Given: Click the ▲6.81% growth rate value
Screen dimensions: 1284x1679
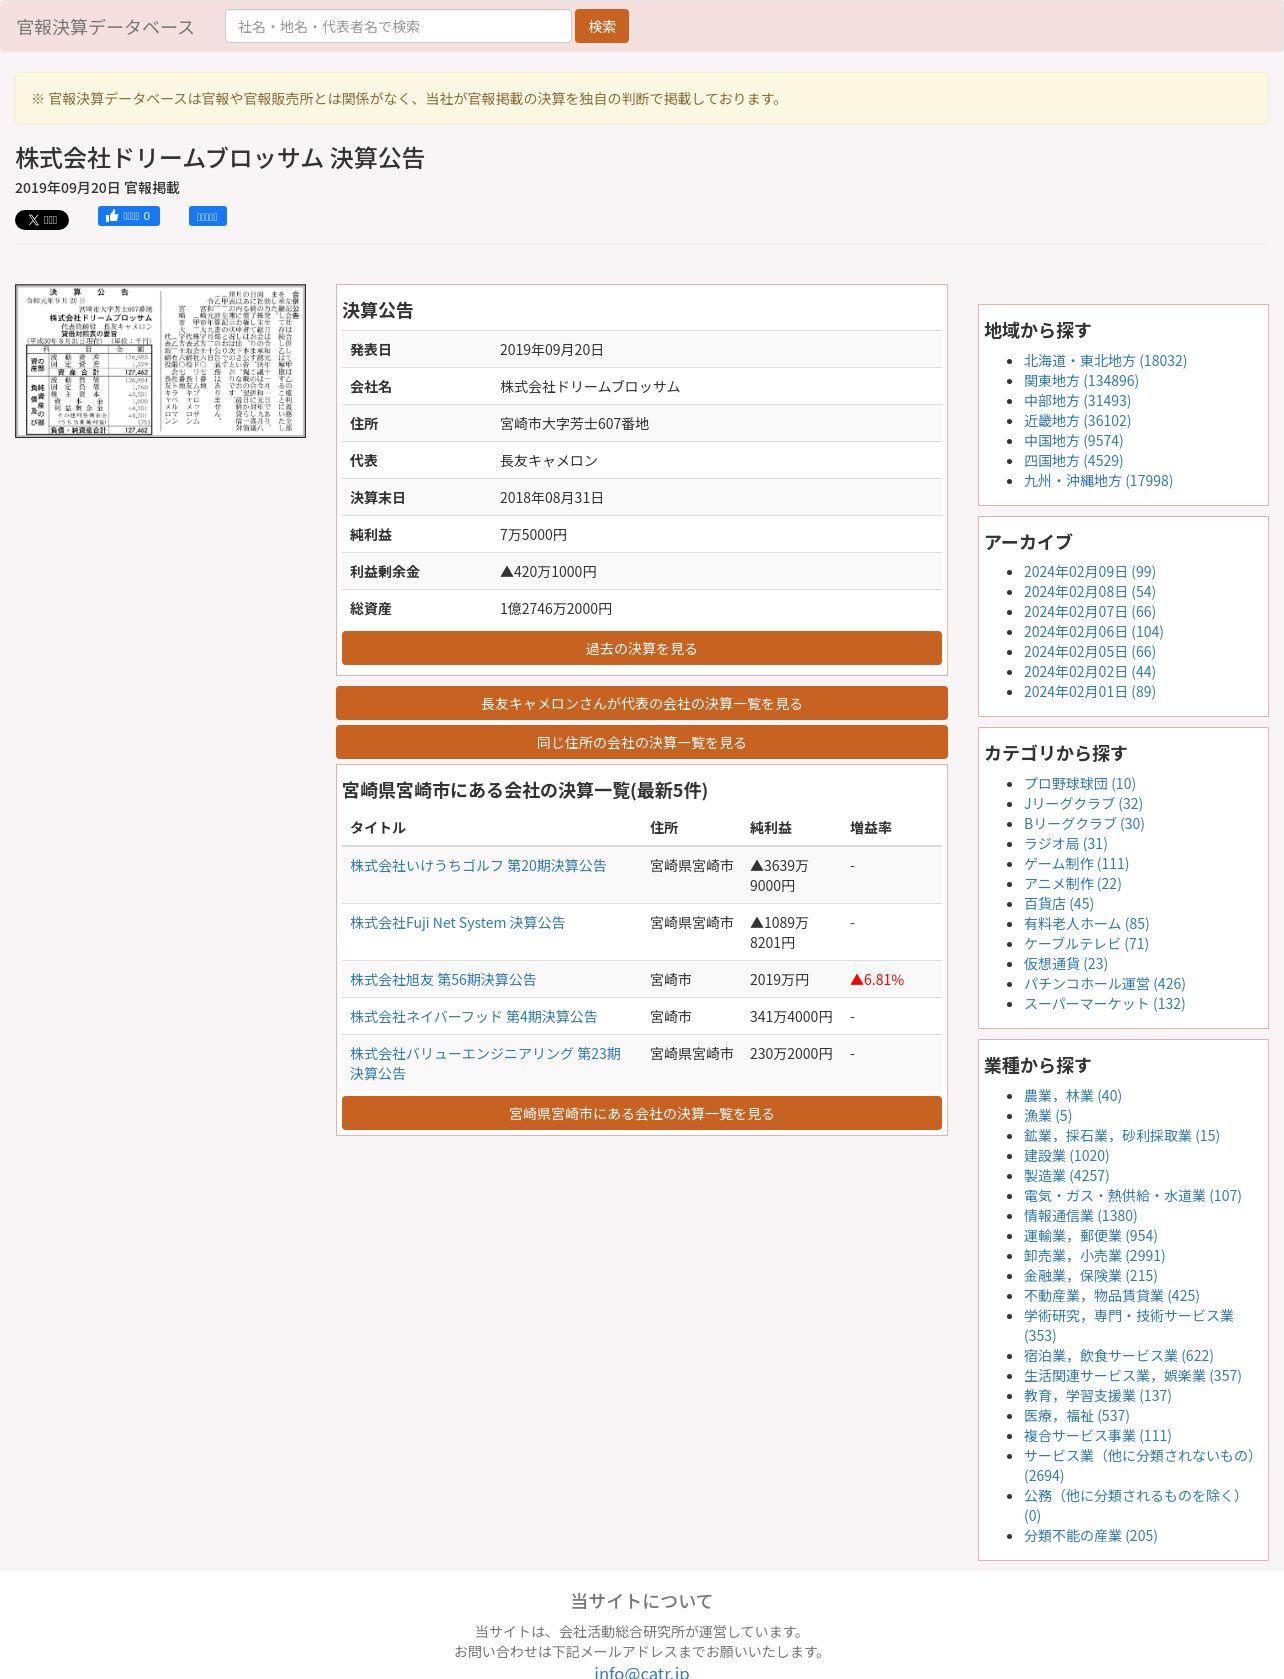Looking at the screenshot, I should (877, 980).
